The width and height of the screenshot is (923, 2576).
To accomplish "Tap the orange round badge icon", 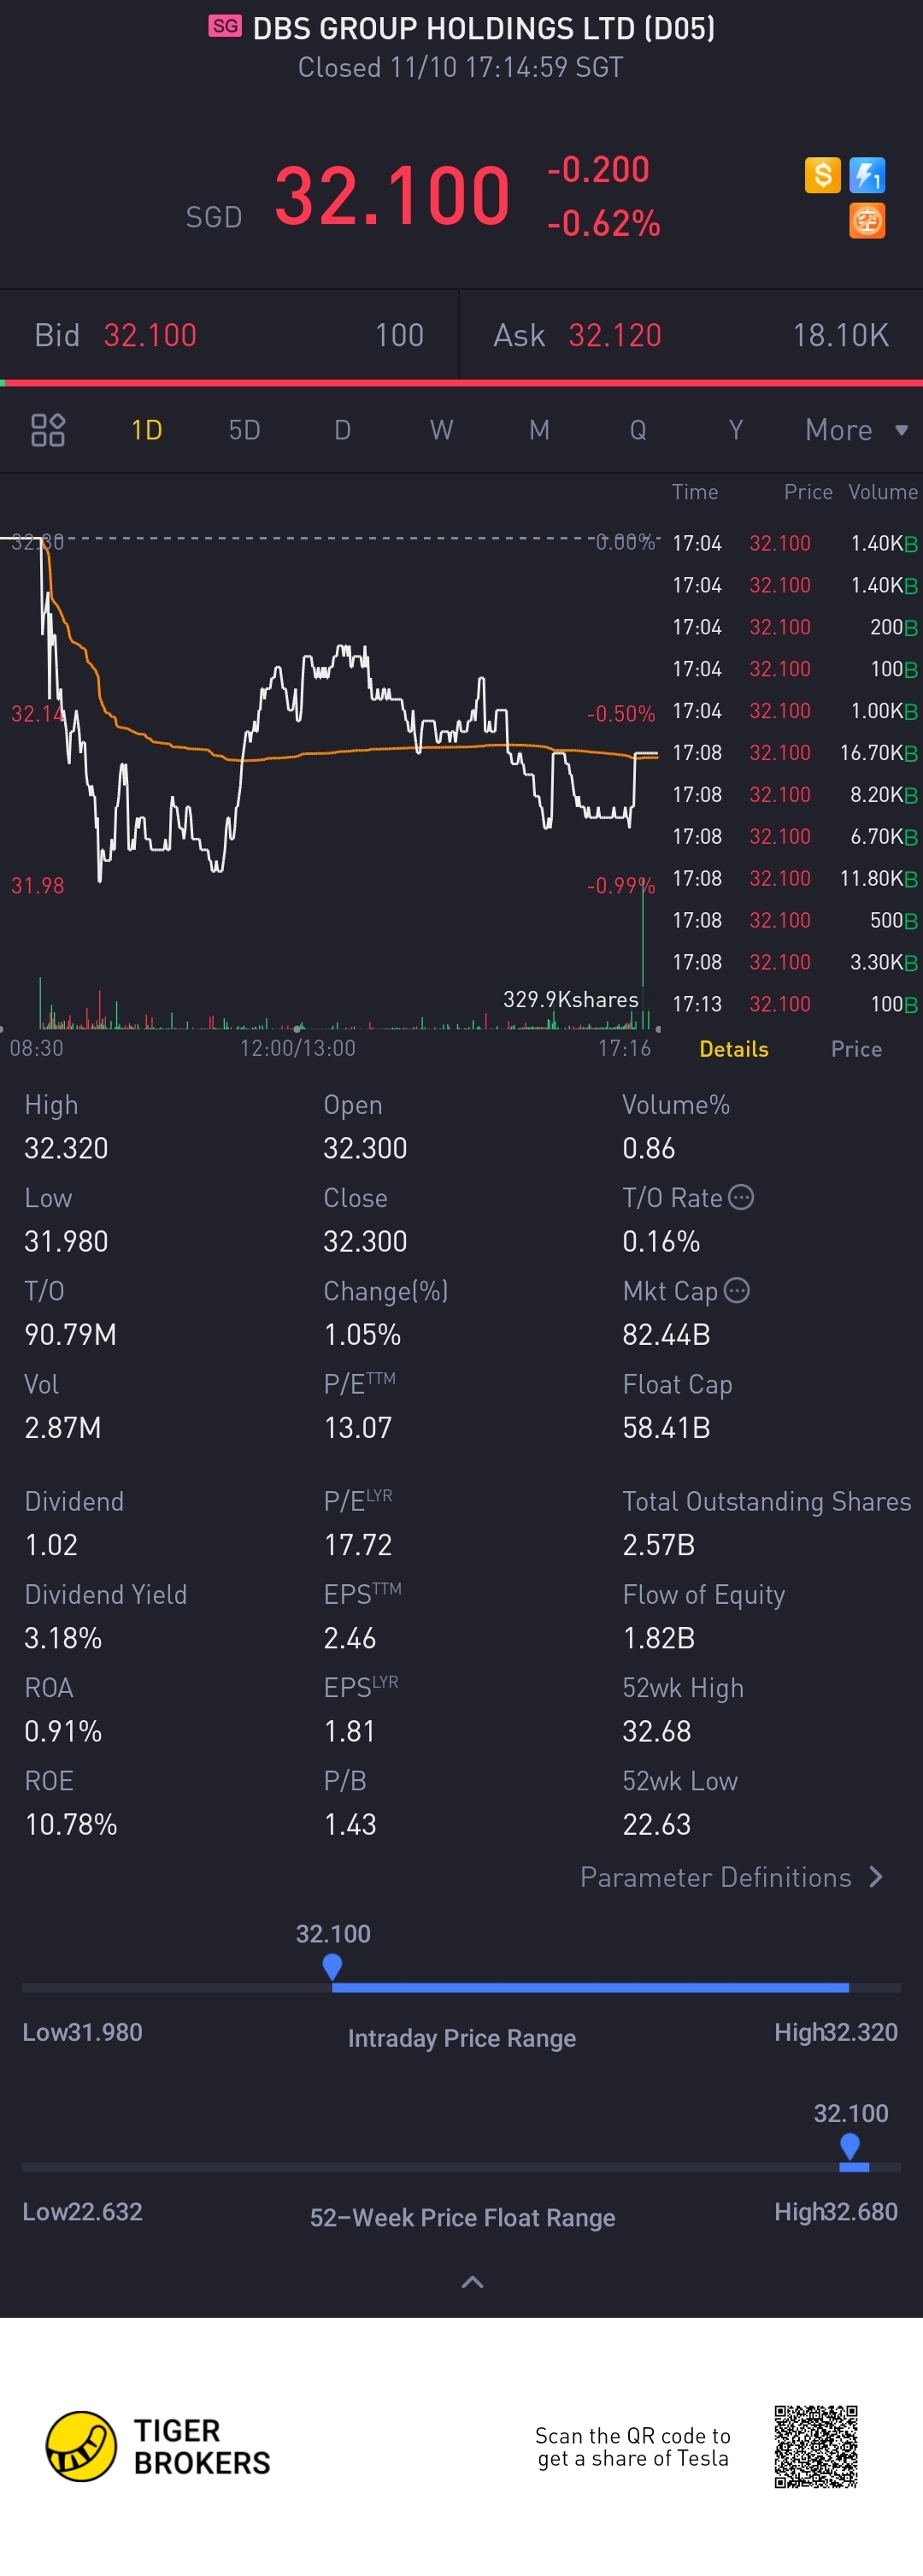I will point(866,220).
